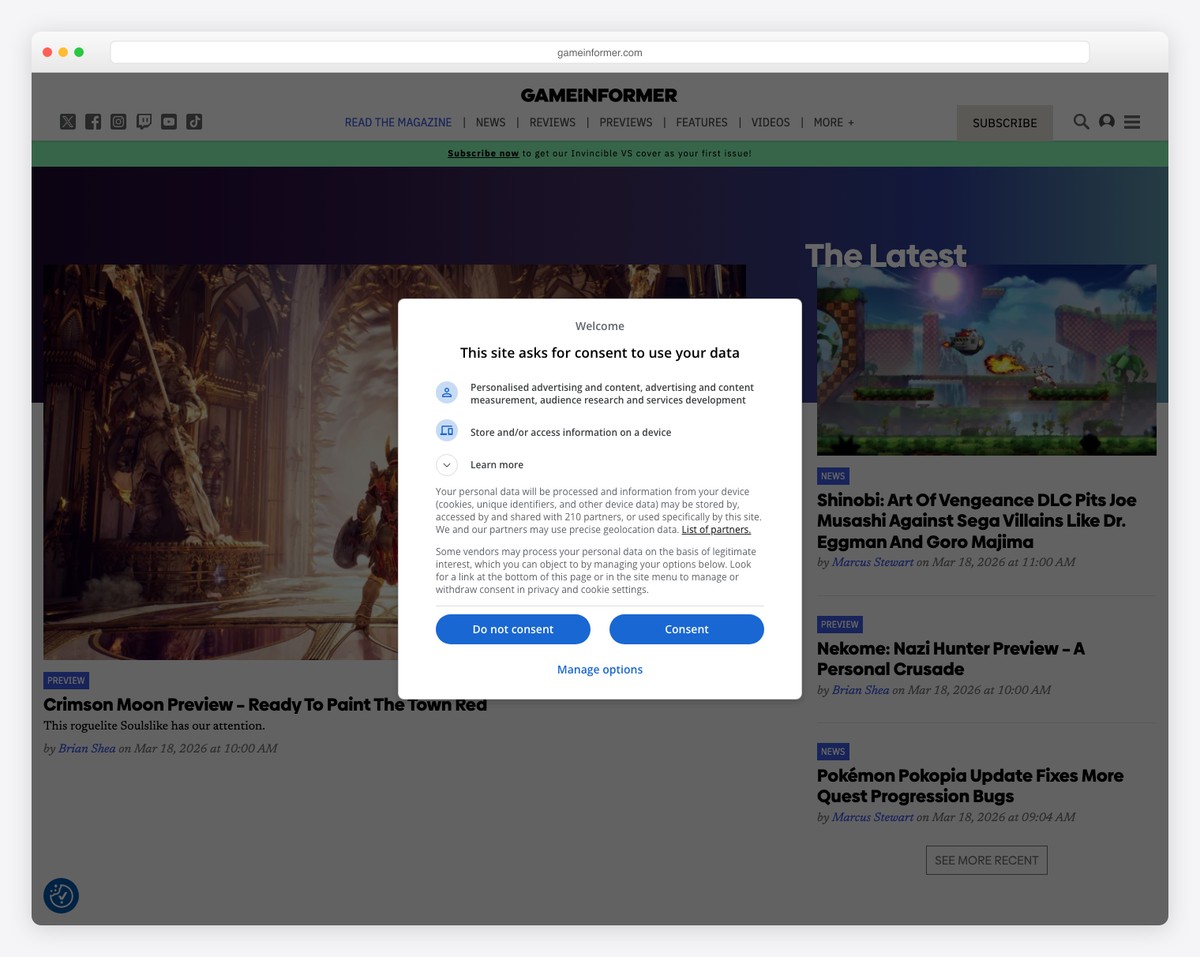This screenshot has height=957, width=1200.
Task: Click the Facebook social icon
Action: click(93, 122)
